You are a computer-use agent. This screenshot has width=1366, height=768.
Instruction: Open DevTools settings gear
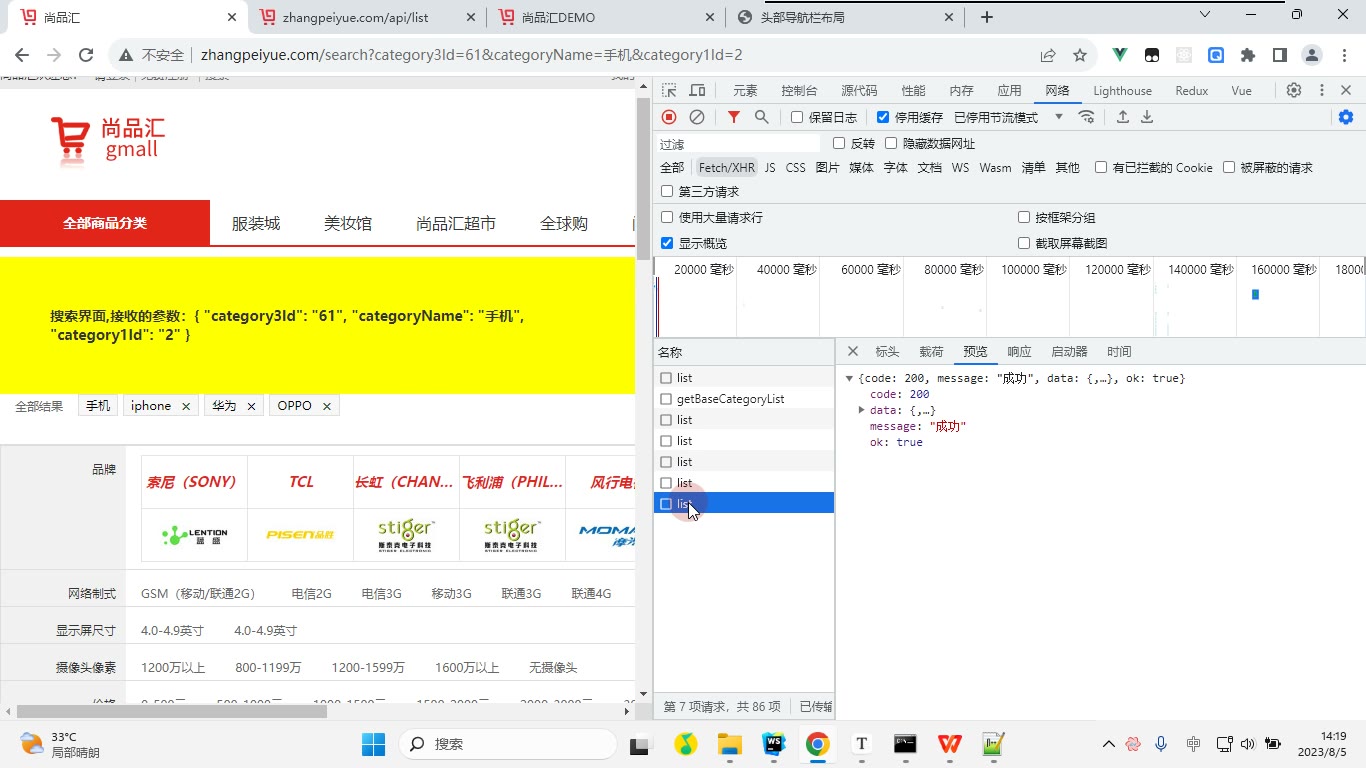1294,90
